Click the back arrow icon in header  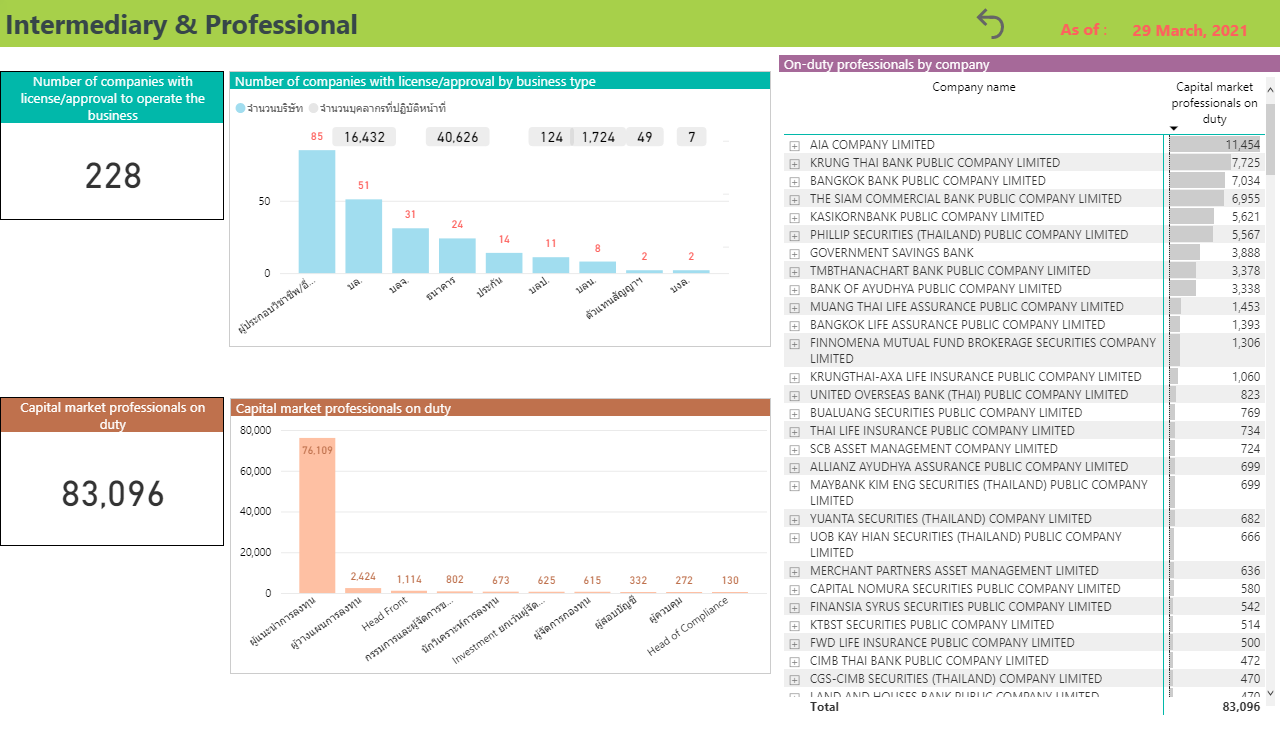pos(990,24)
